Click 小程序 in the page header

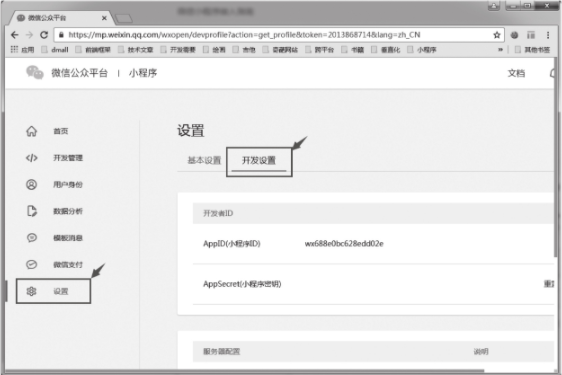tap(143, 73)
